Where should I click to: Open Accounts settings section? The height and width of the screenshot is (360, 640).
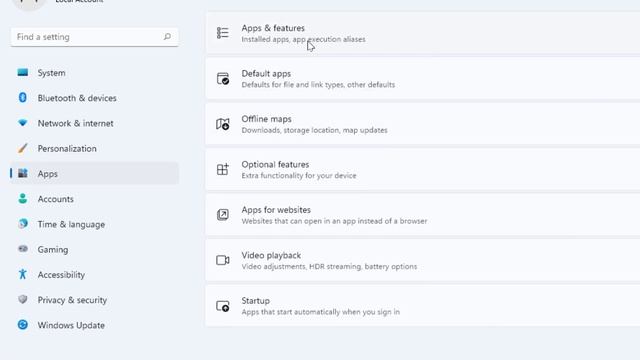tap(95, 199)
